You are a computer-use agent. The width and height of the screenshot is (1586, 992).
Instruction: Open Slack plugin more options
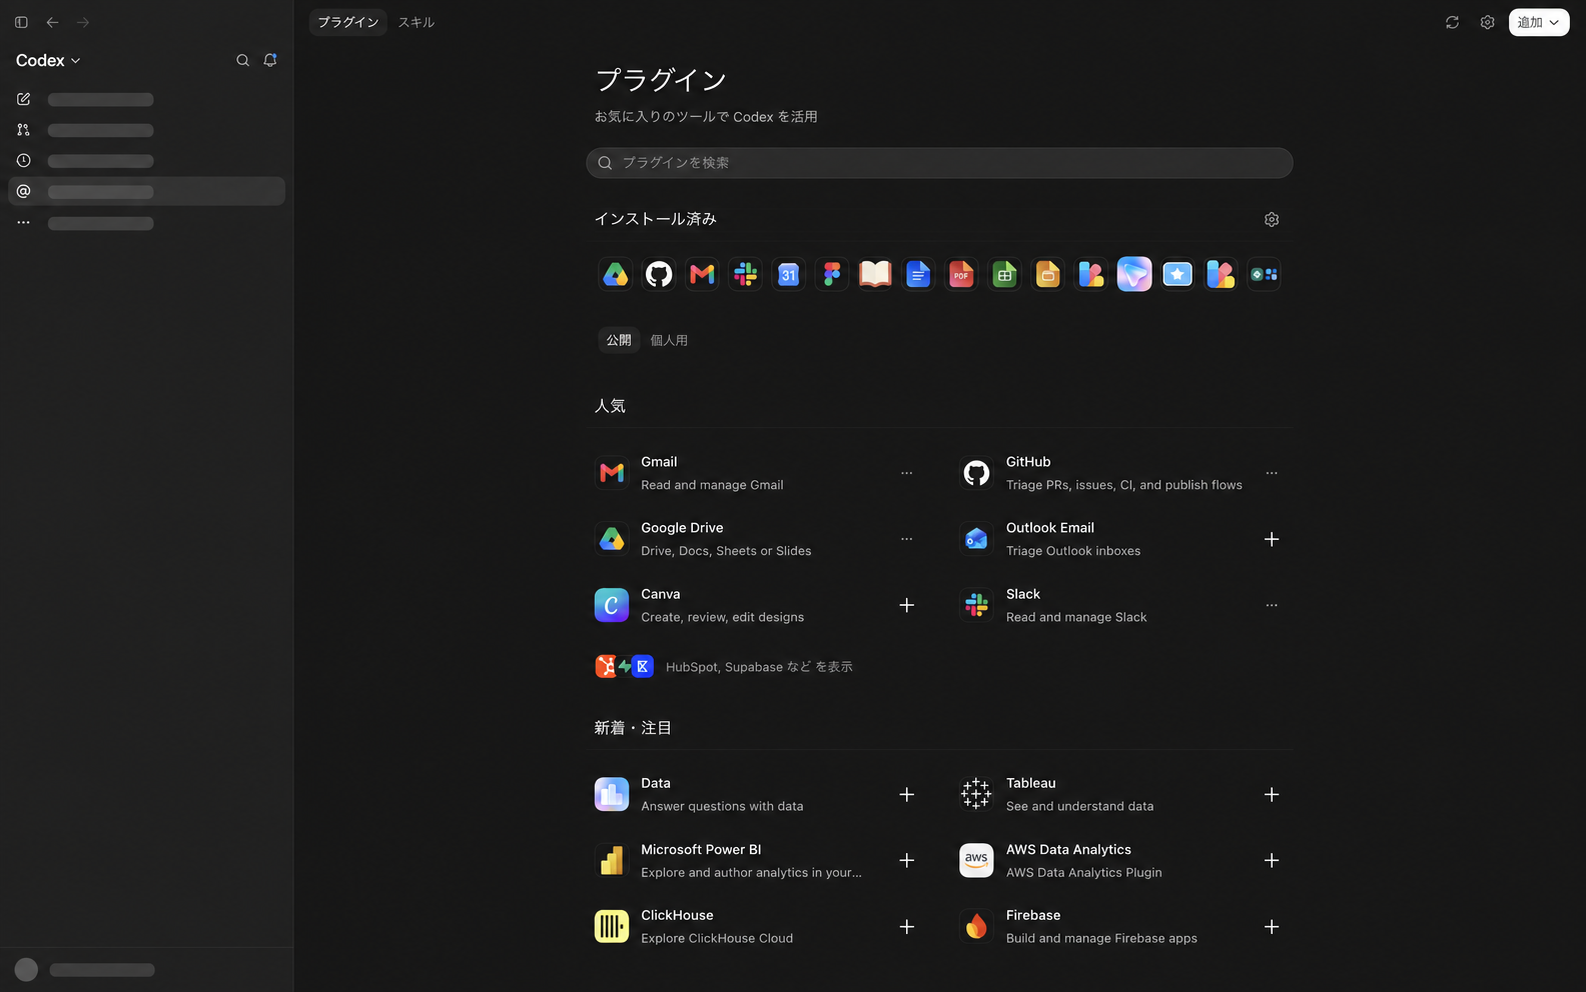[1271, 605]
